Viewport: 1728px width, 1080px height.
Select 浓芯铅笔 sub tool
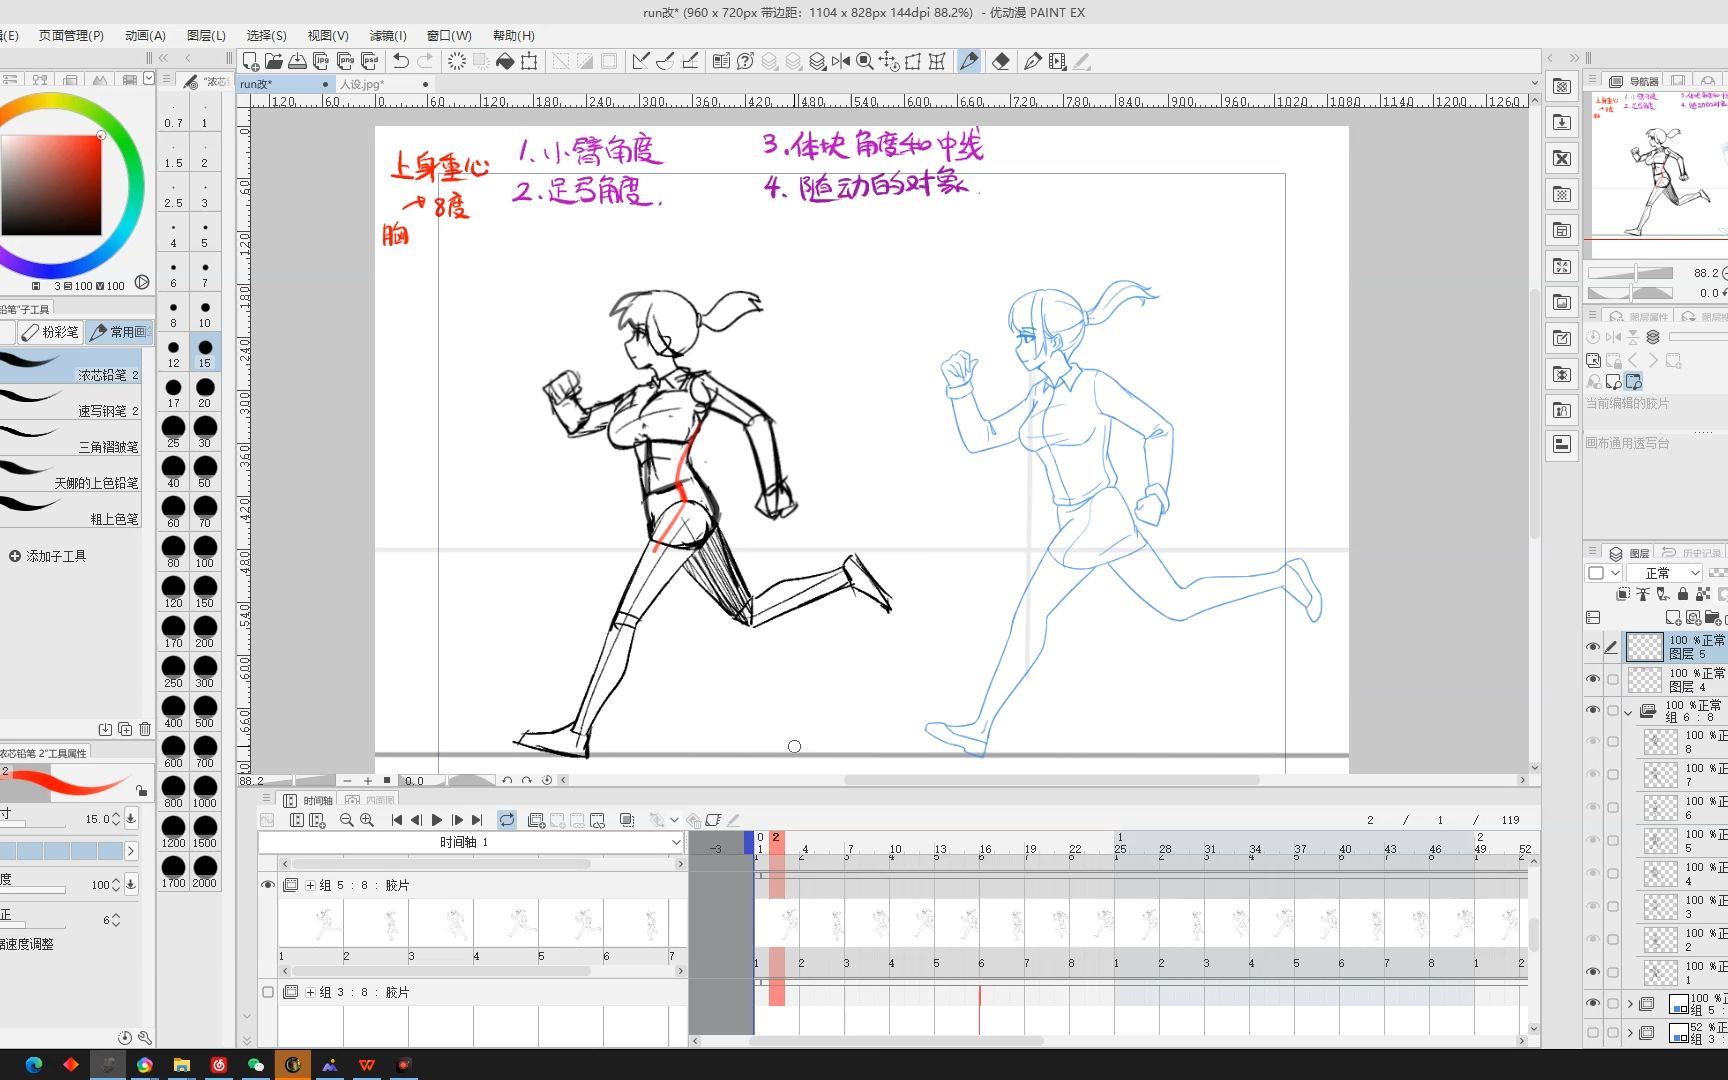70,367
